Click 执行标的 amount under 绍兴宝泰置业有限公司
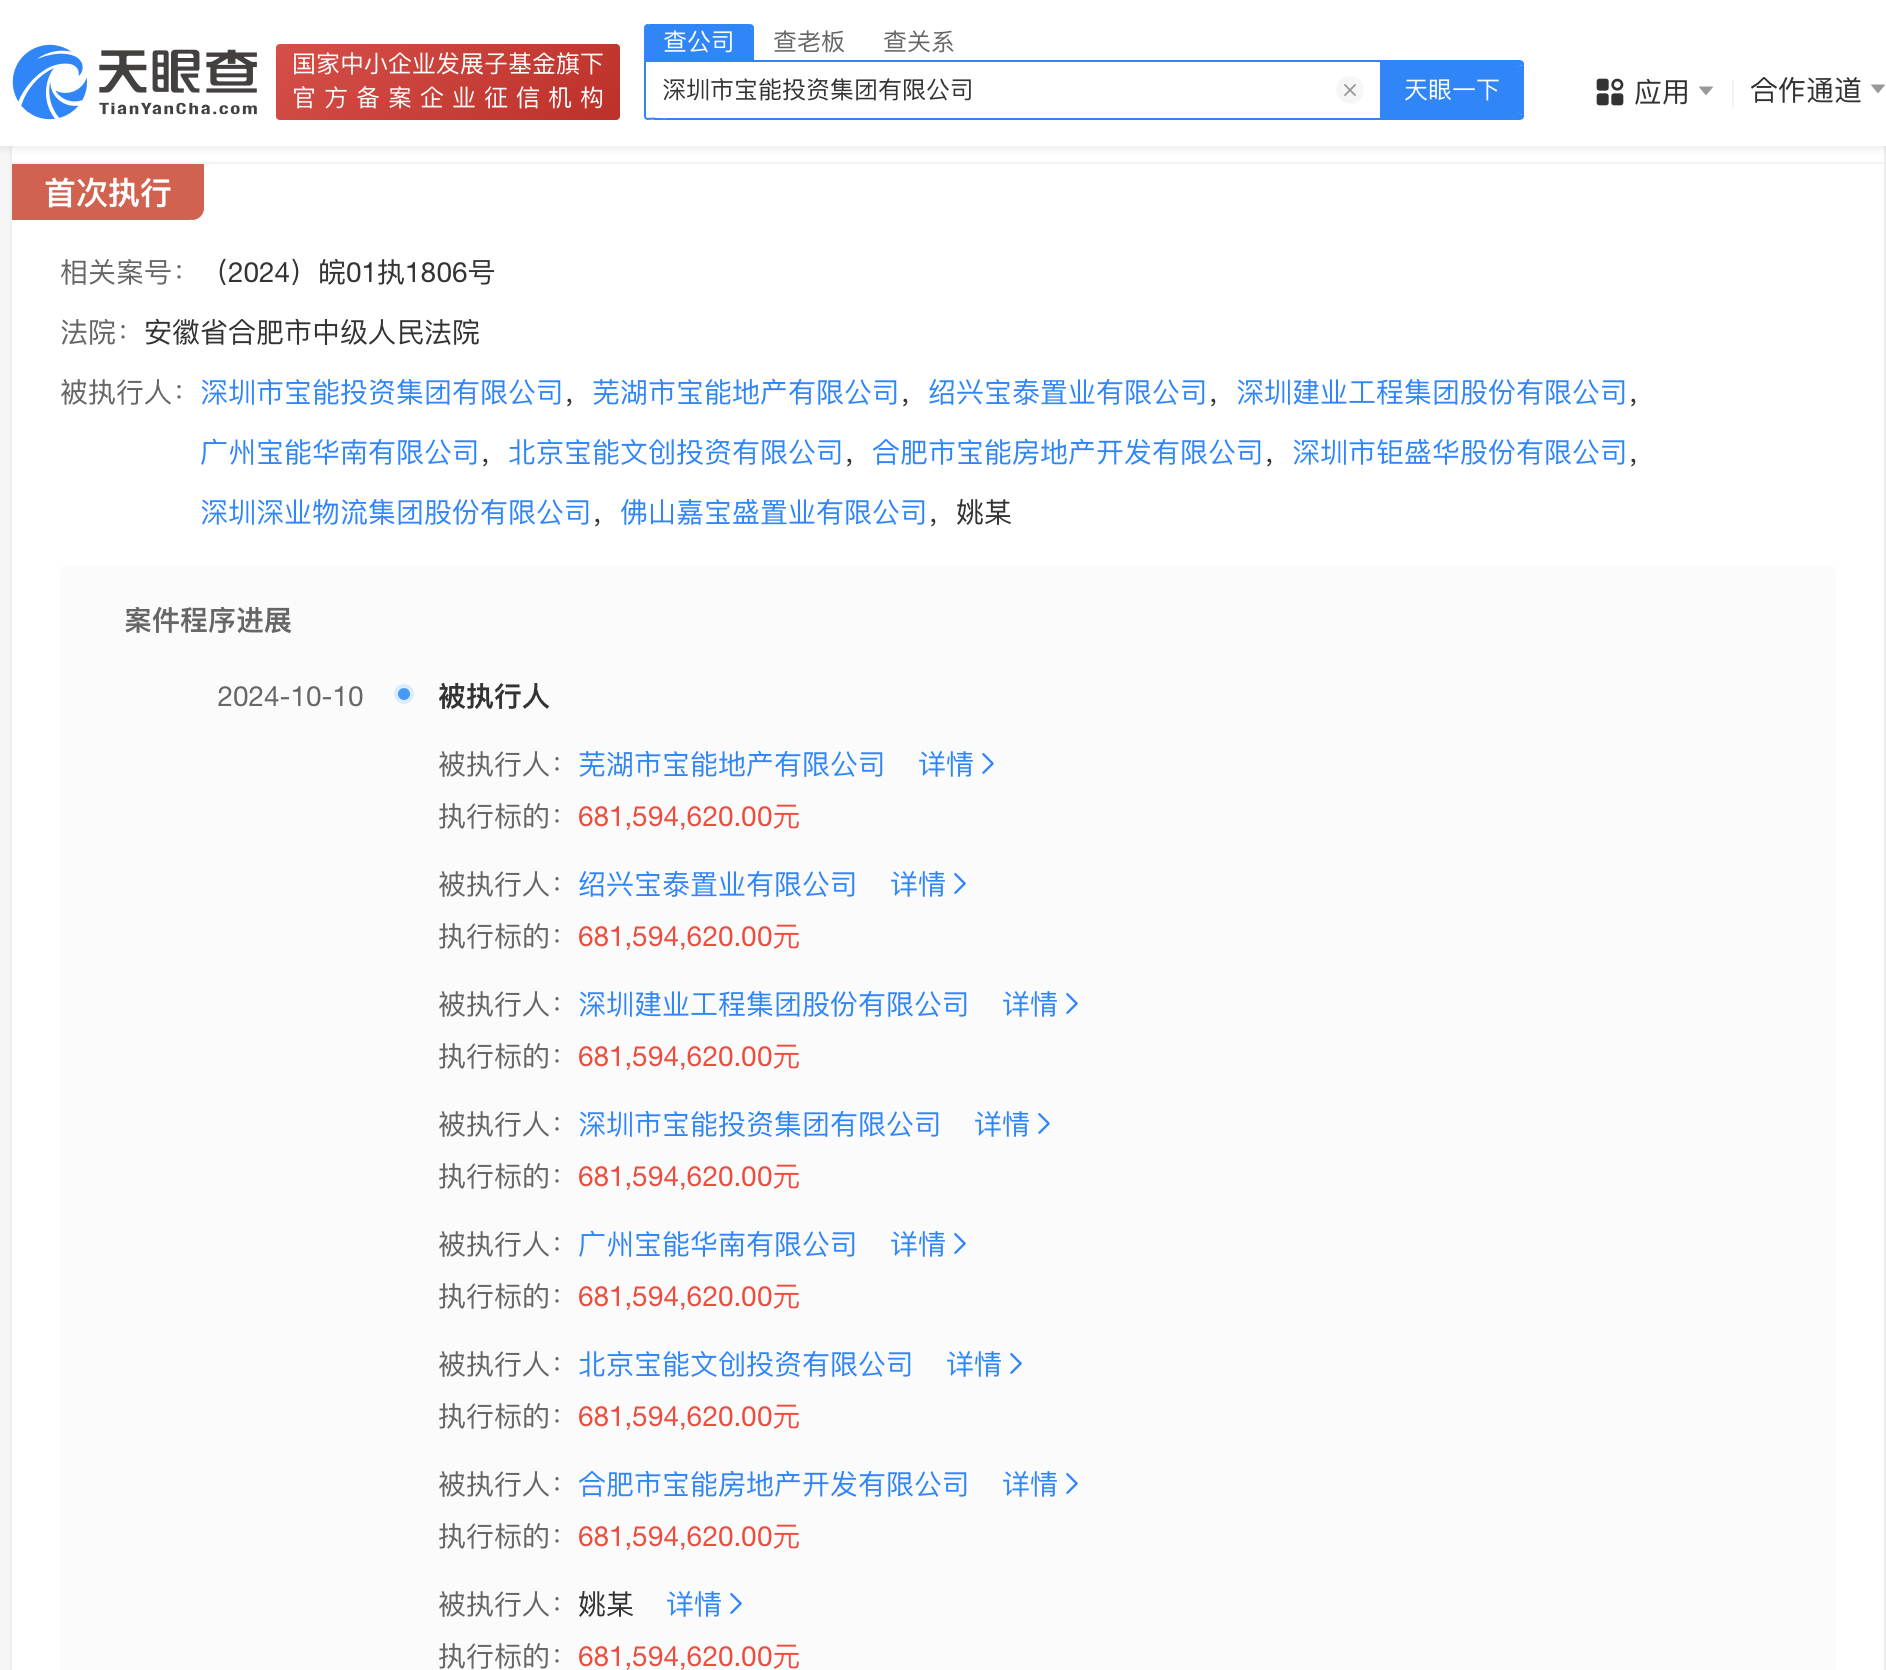 pyautogui.click(x=689, y=937)
